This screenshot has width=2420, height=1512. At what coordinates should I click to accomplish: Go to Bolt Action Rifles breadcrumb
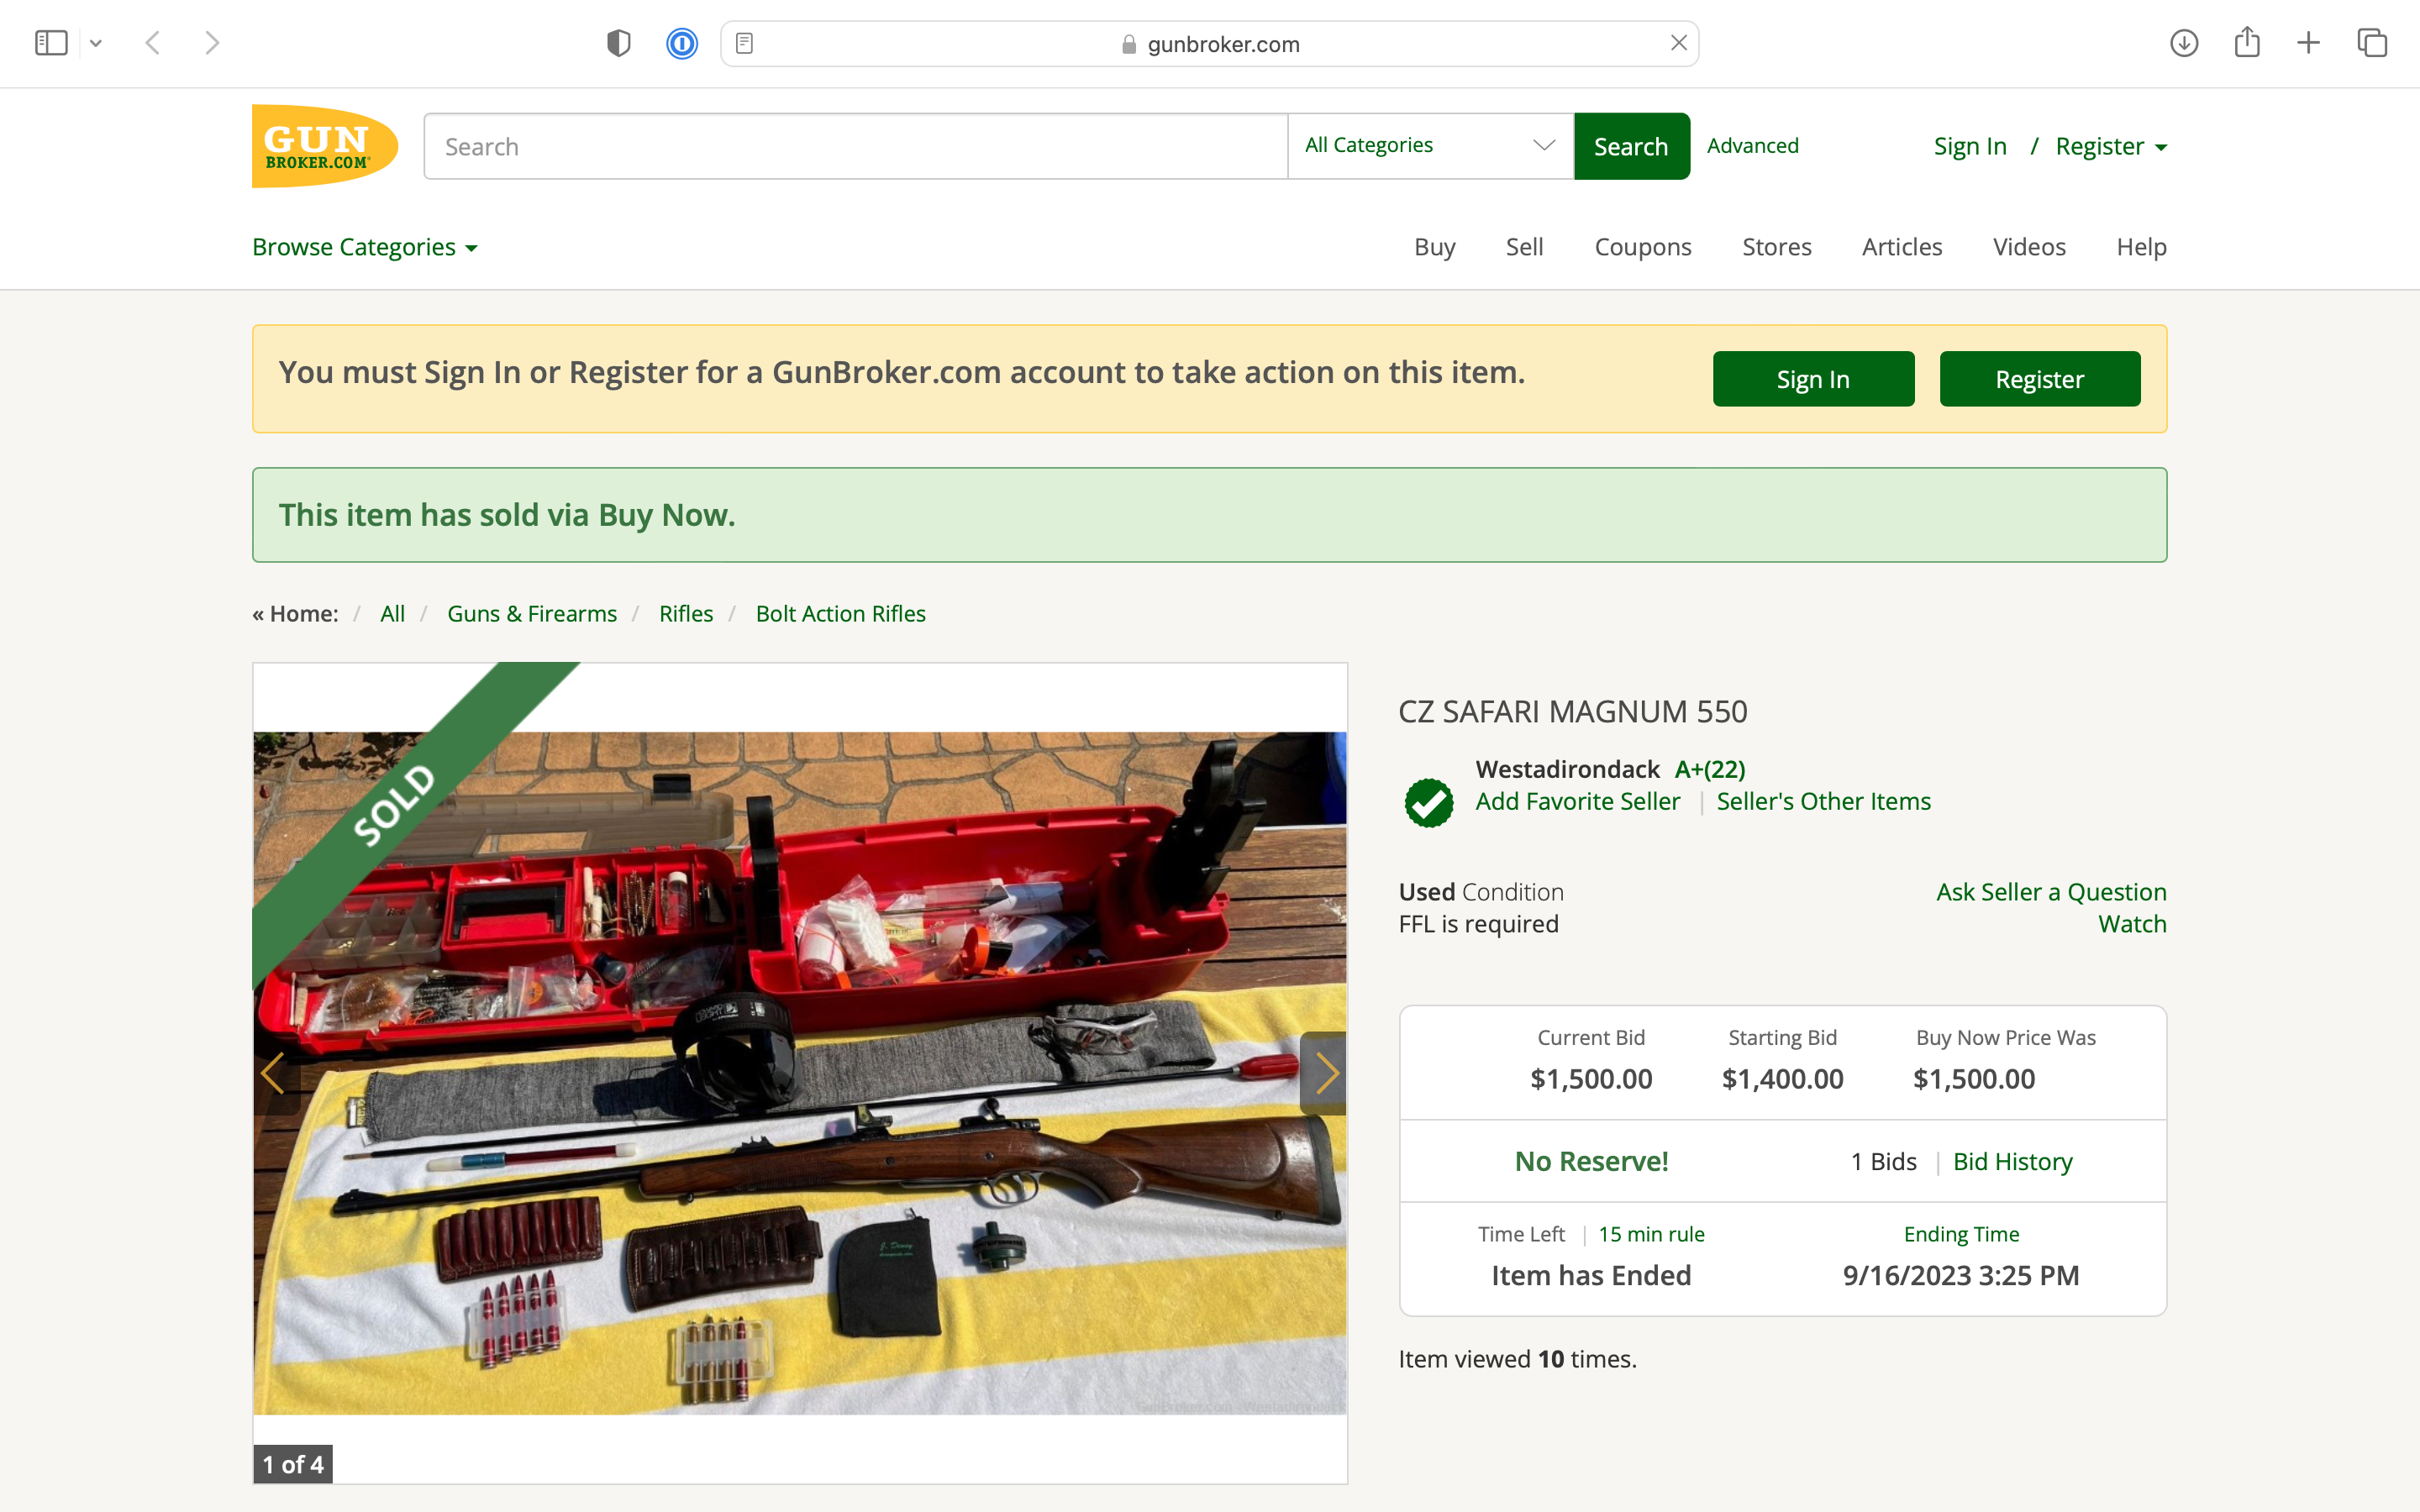coord(840,613)
